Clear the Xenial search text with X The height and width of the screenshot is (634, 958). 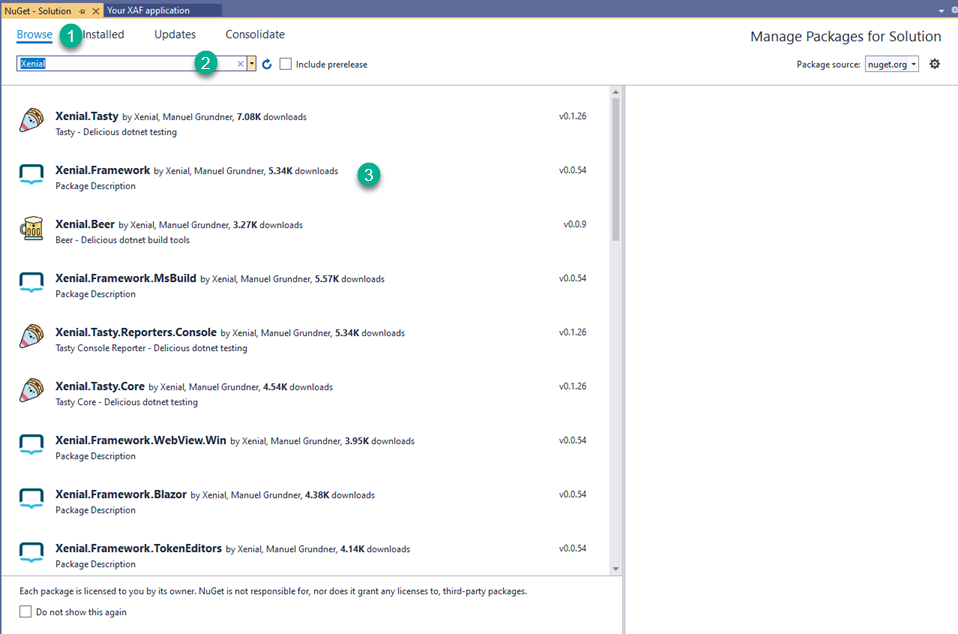(241, 64)
